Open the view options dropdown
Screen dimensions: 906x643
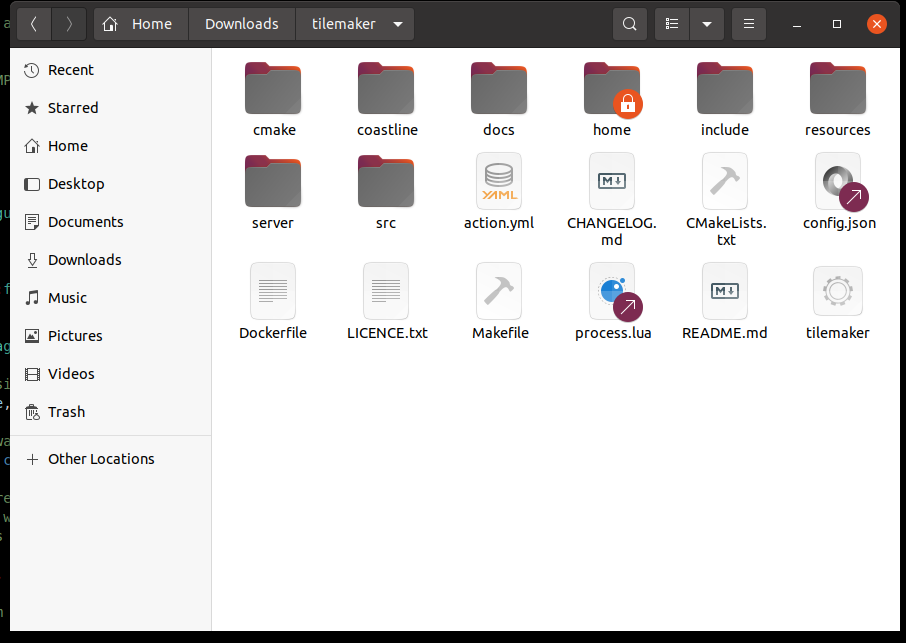707,23
